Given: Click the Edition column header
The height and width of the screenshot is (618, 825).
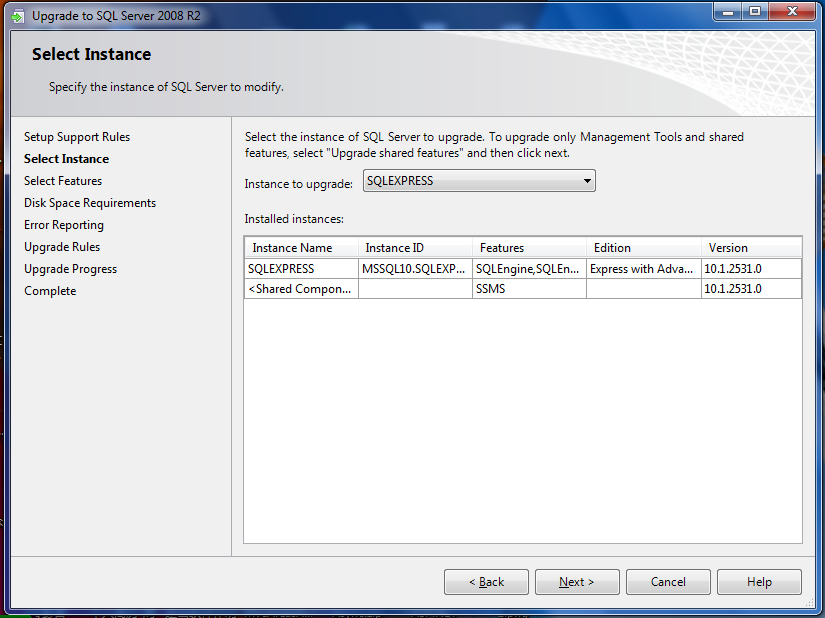Looking at the screenshot, I should click(x=643, y=248).
